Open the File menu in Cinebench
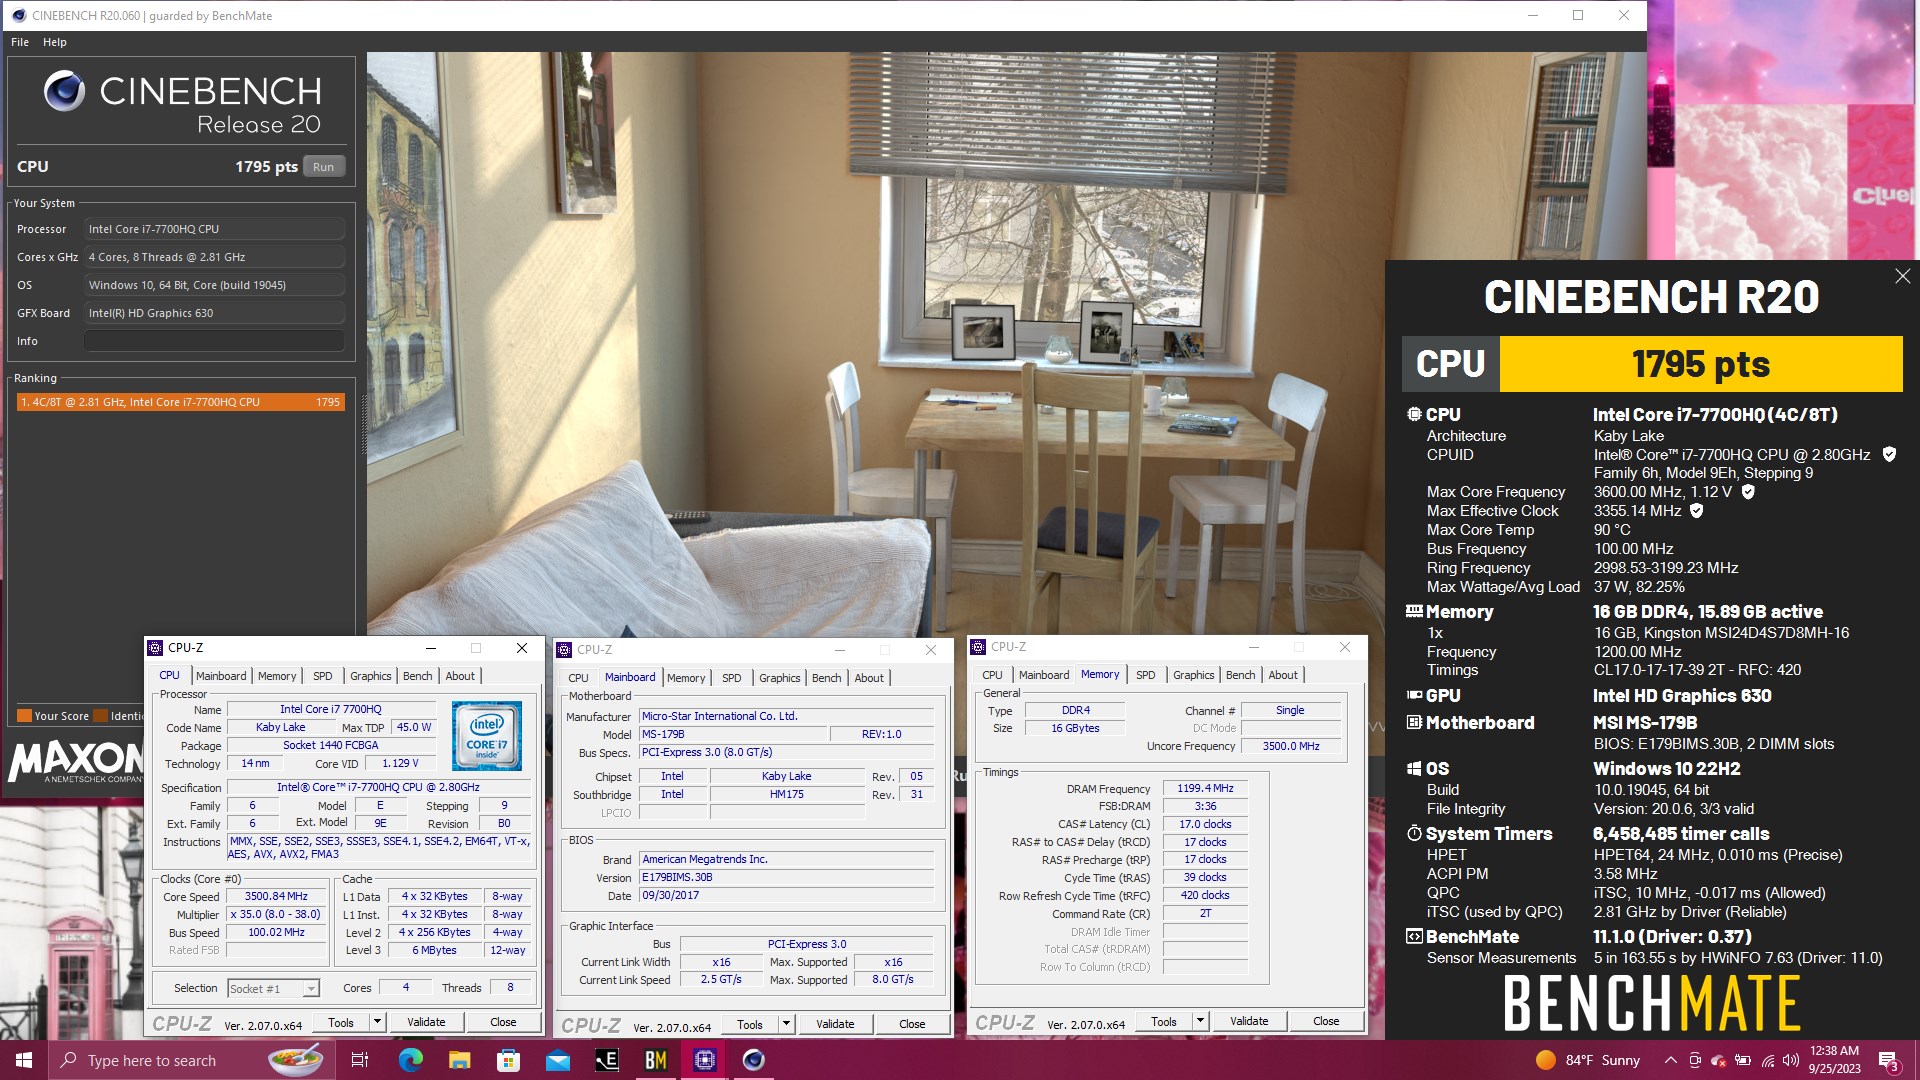The image size is (1920, 1080). point(20,42)
